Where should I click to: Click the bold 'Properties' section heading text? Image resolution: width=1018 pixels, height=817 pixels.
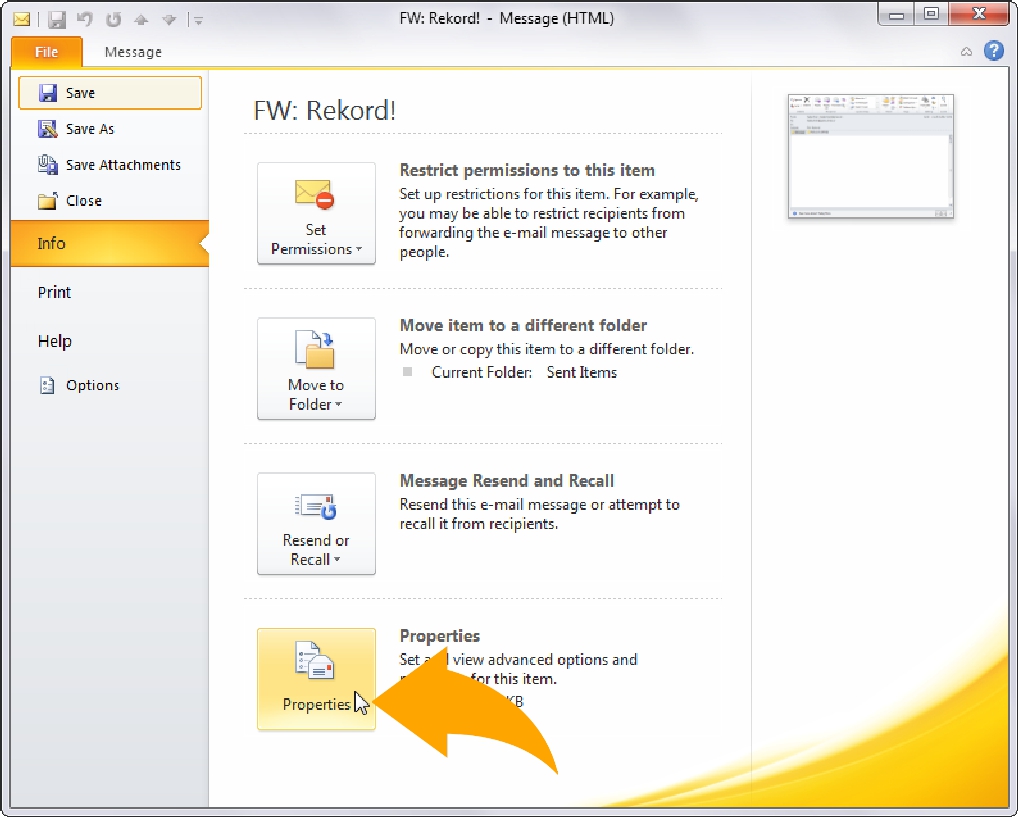[440, 636]
